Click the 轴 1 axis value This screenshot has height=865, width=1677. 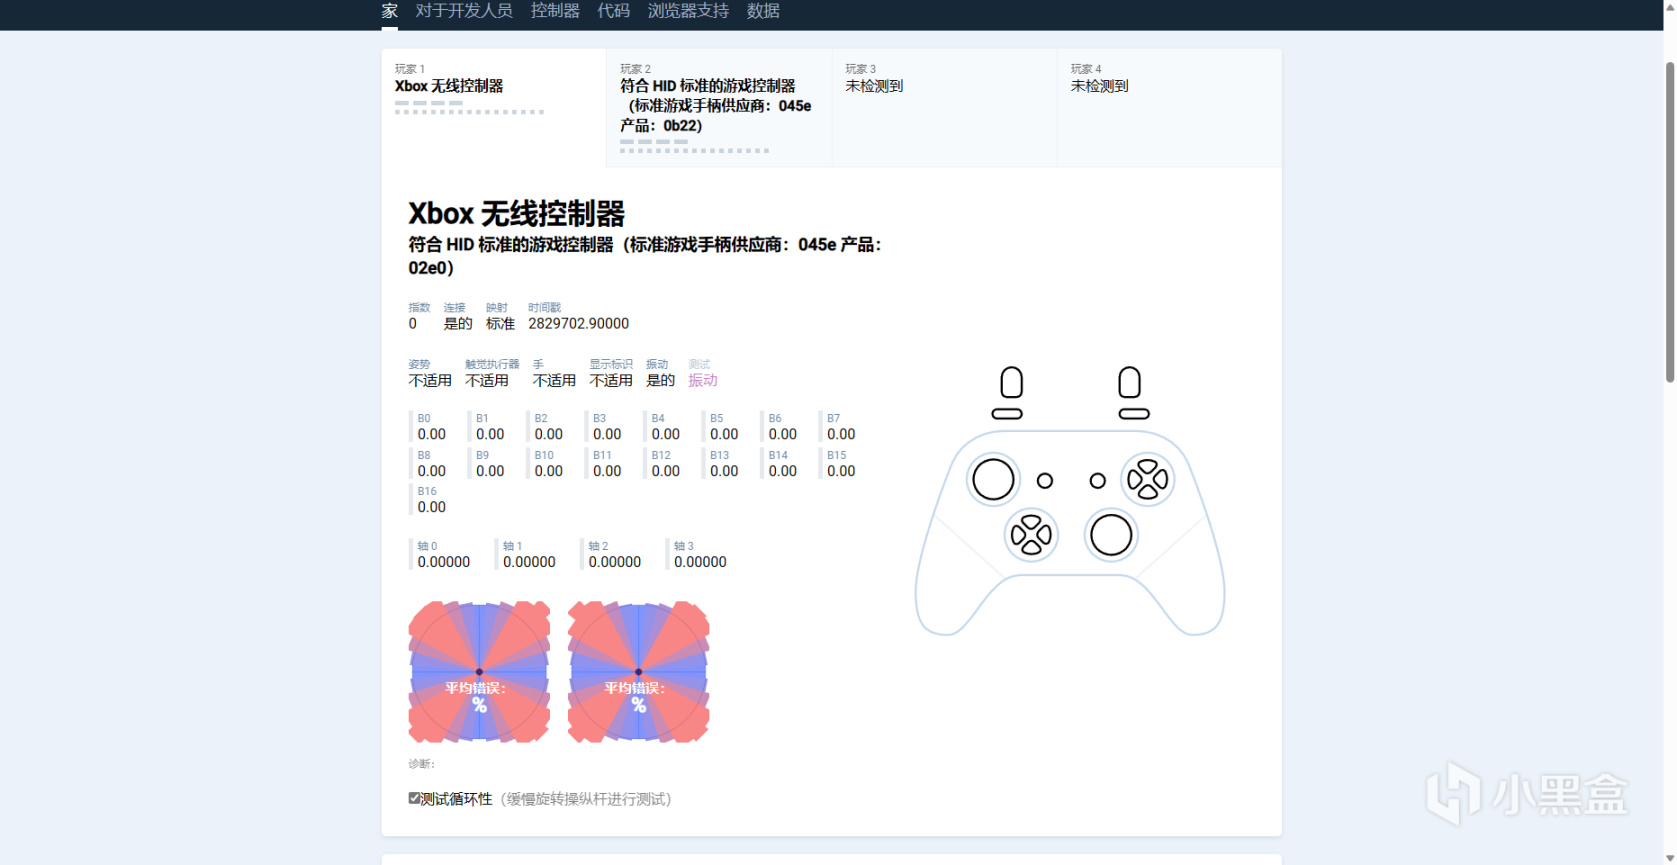click(529, 562)
